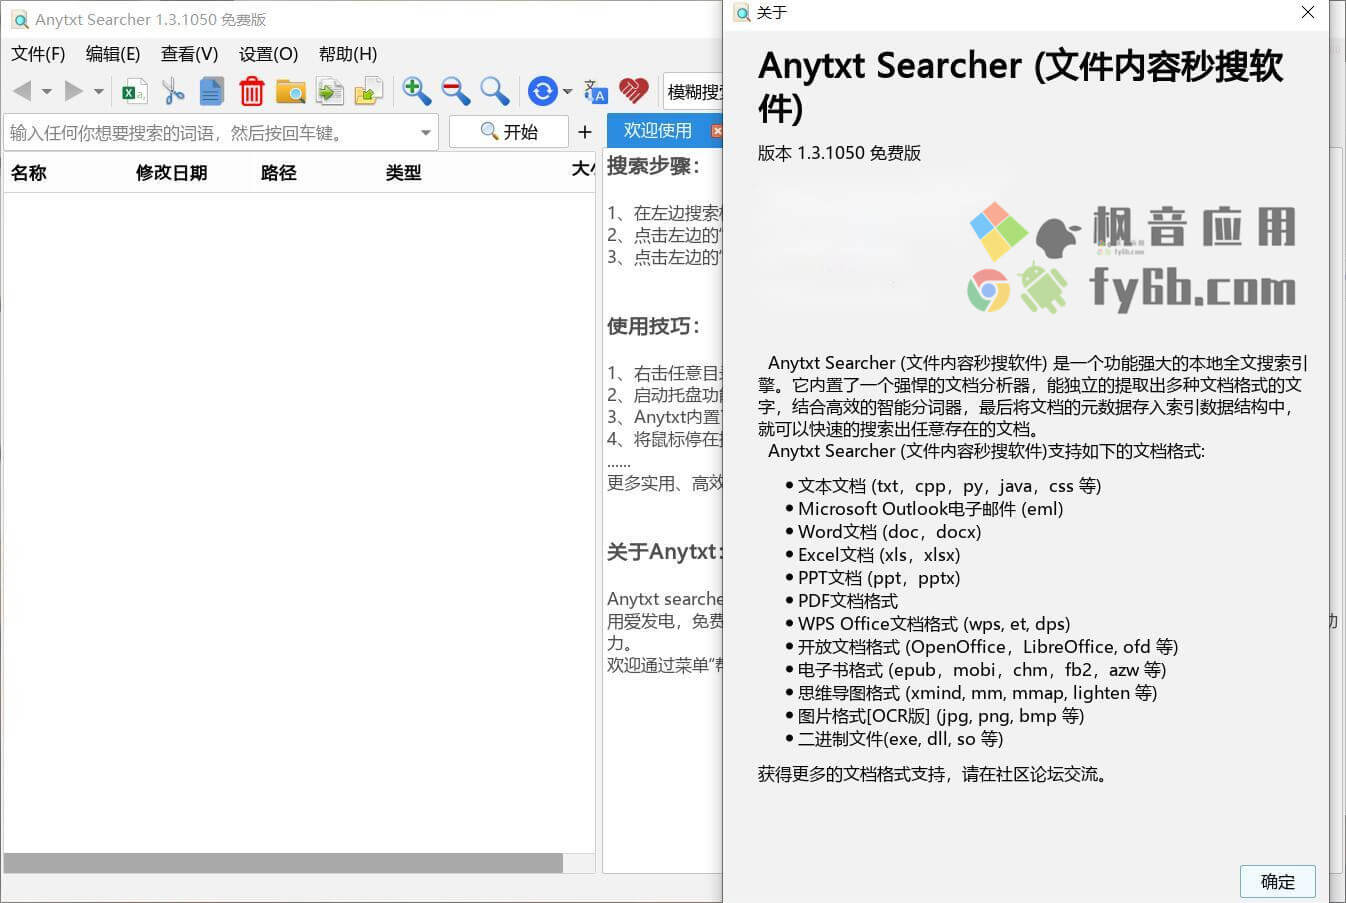Click the Word文档 (doc, docx) list item

pos(889,532)
